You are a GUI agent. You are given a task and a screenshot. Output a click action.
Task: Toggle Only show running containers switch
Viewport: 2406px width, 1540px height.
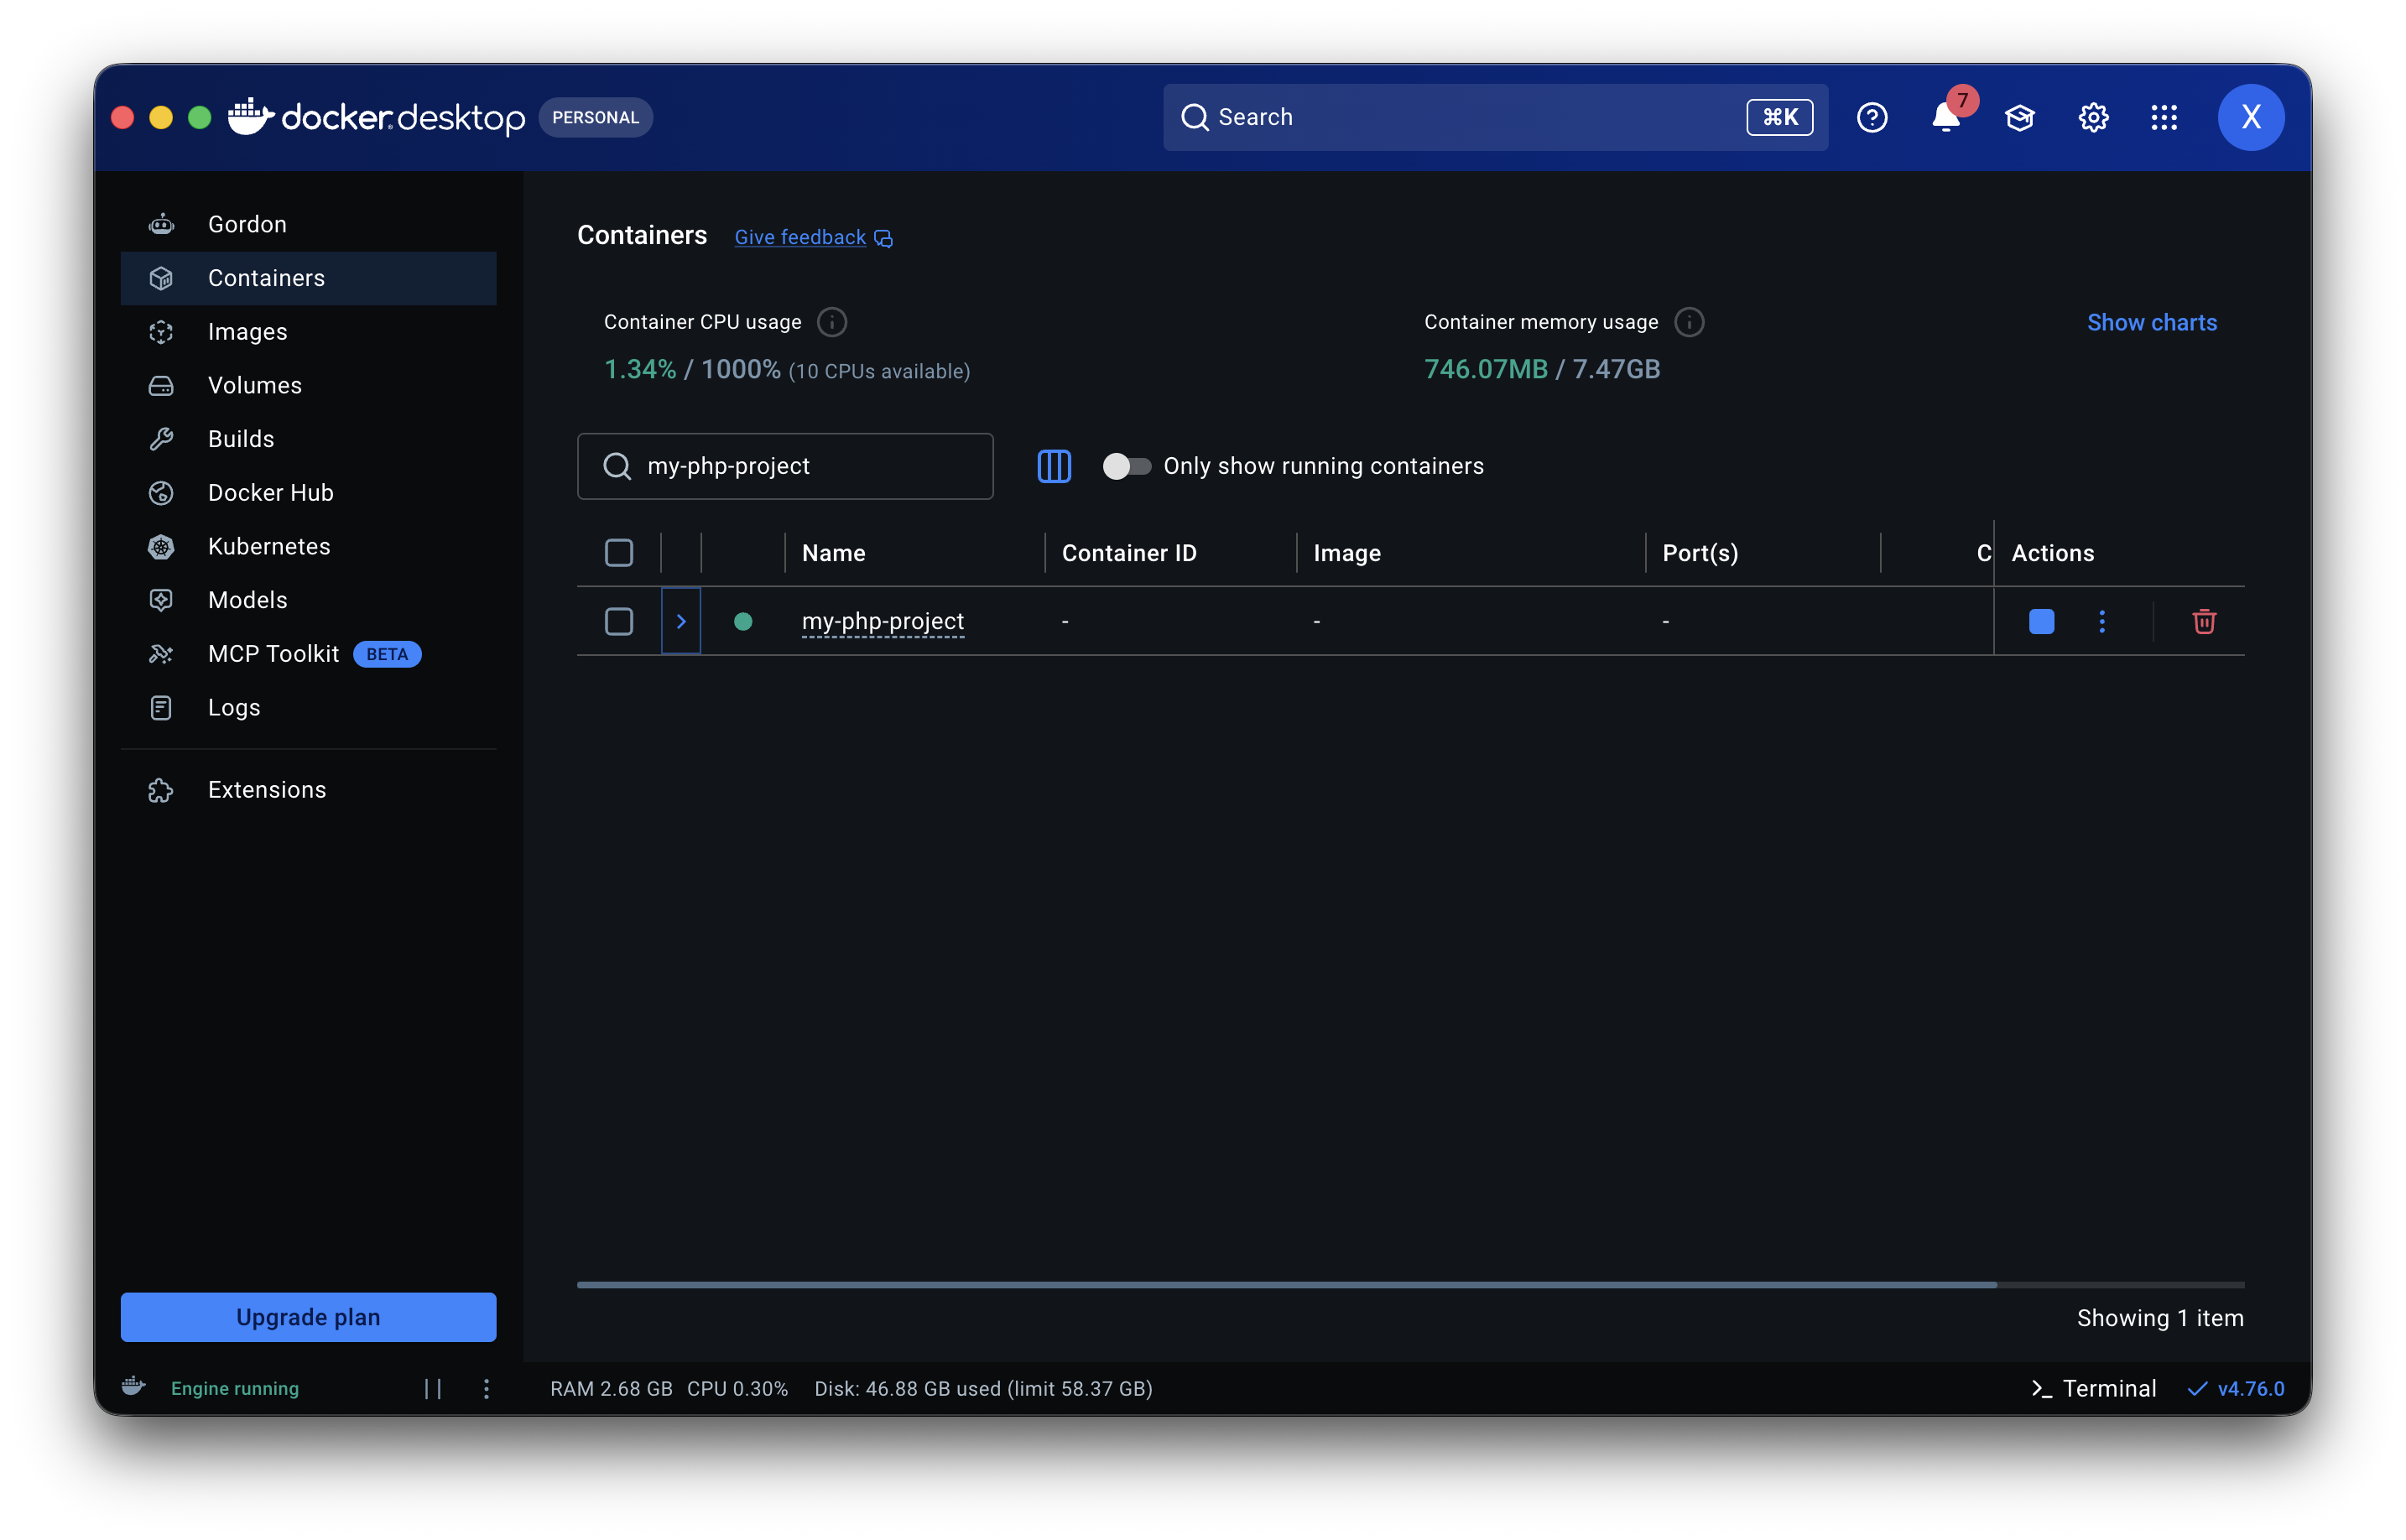coord(1126,466)
